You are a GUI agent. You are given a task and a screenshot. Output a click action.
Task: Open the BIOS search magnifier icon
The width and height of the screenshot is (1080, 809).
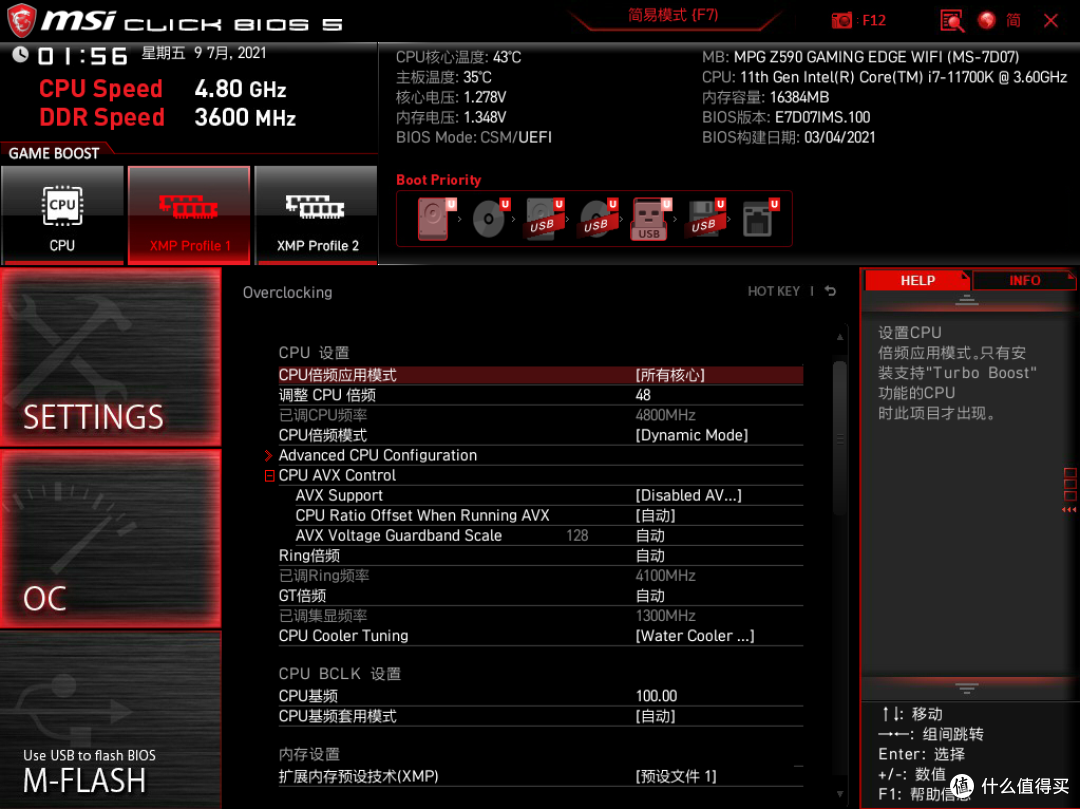click(x=952, y=20)
